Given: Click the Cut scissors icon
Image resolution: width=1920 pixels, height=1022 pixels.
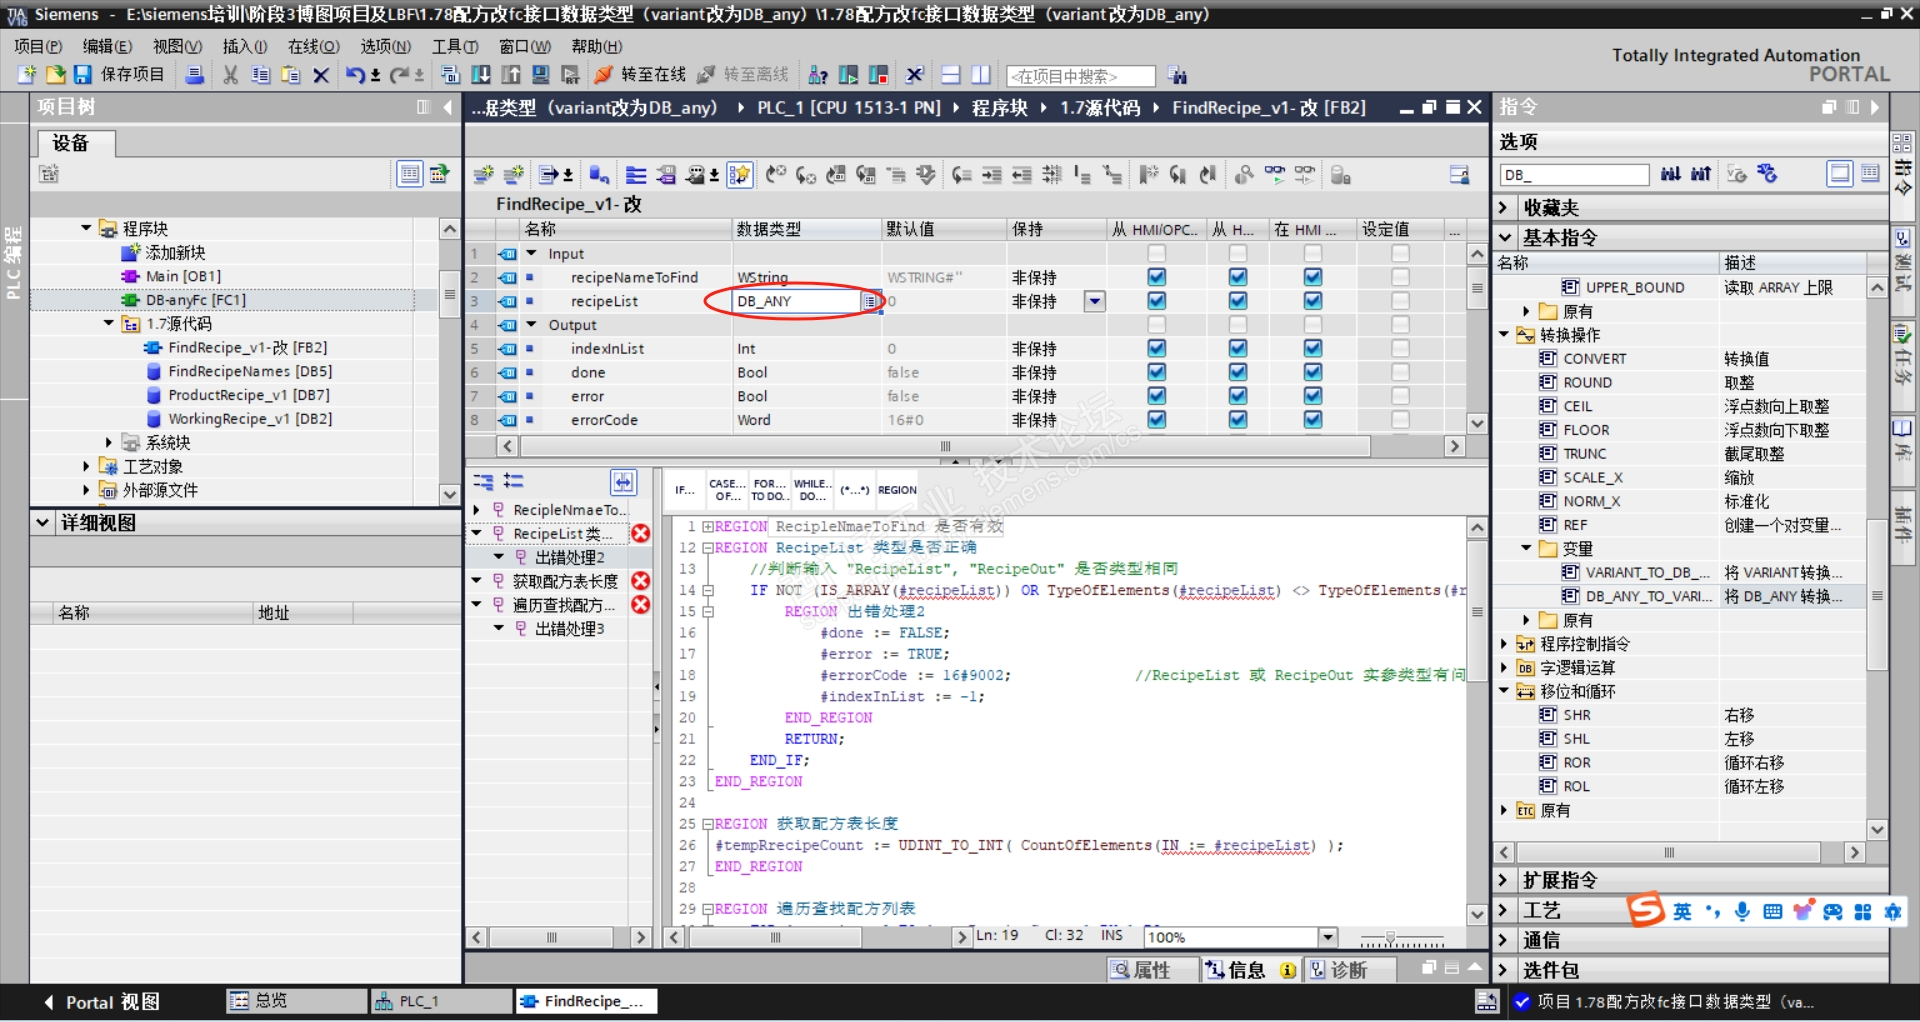Looking at the screenshot, I should [230, 75].
